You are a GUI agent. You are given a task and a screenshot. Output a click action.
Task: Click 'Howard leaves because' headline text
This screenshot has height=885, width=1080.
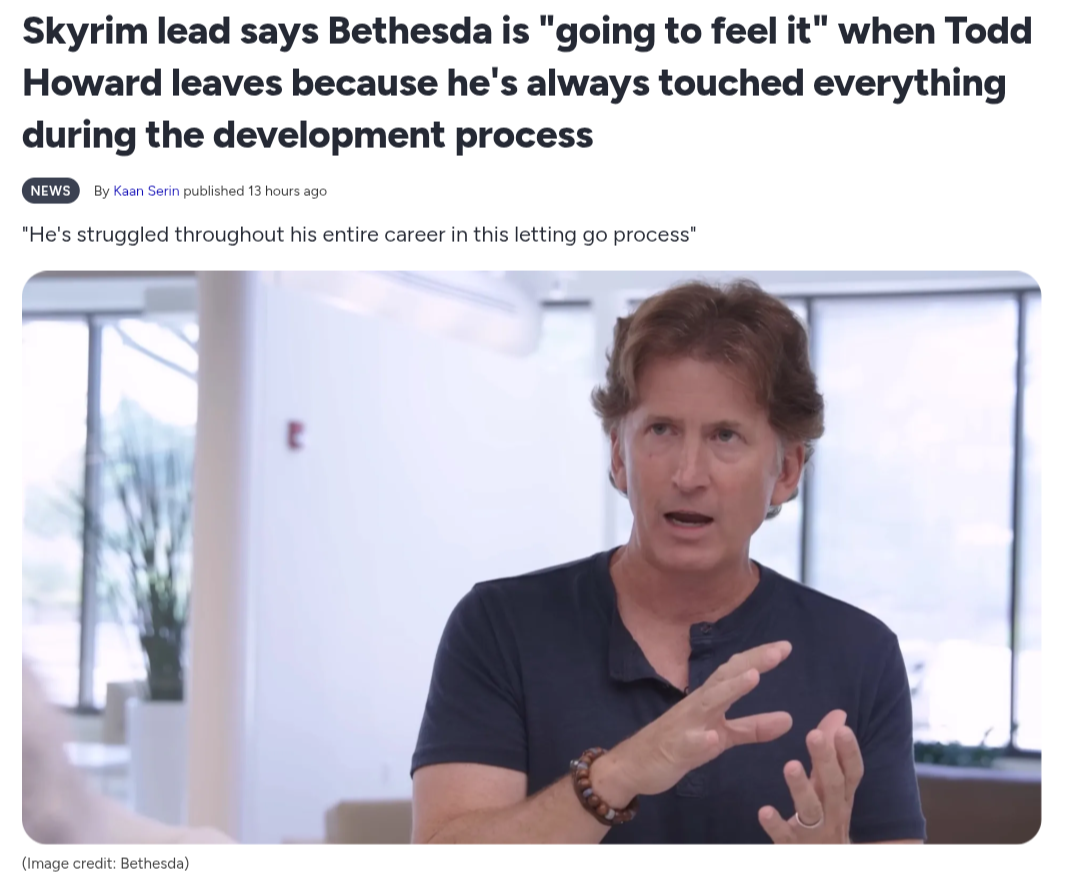point(230,83)
